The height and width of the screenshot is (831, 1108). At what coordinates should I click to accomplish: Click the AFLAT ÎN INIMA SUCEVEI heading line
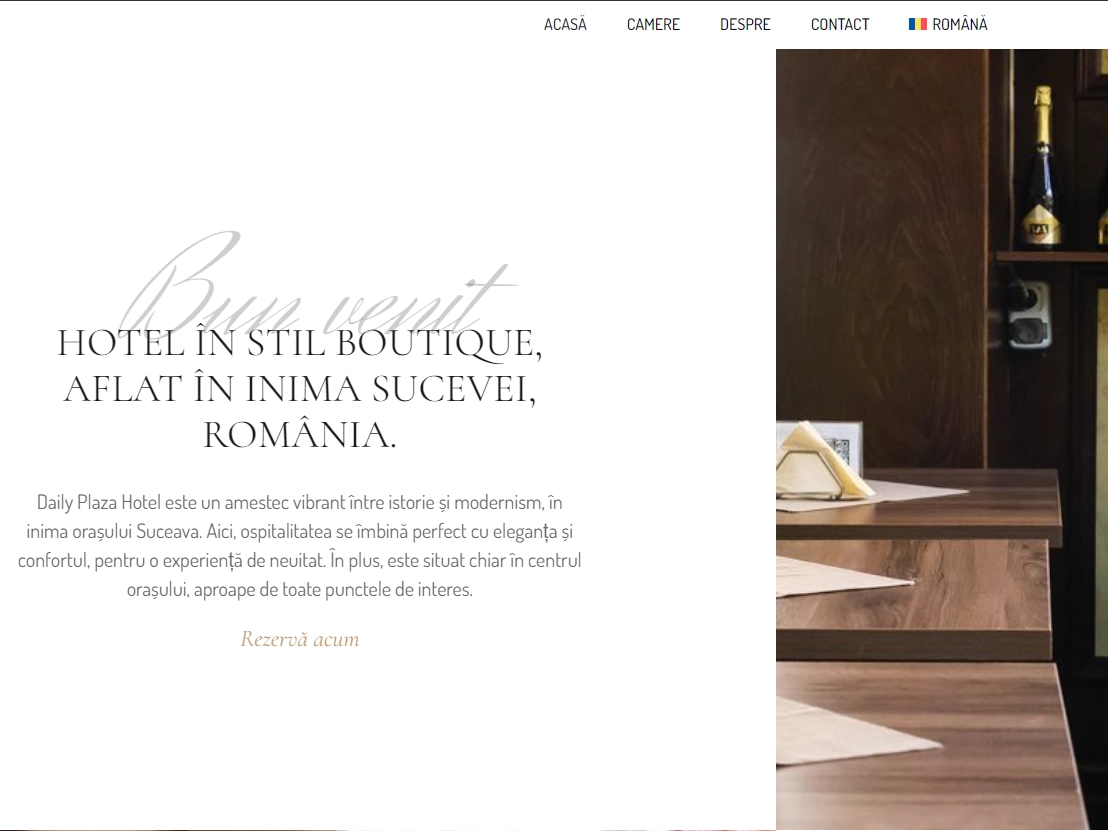(300, 389)
